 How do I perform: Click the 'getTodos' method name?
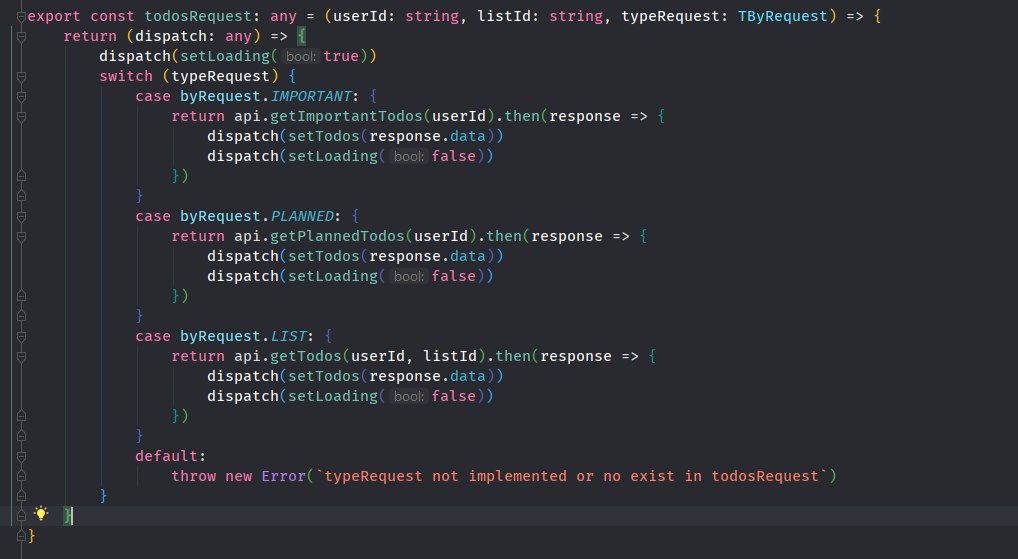(306, 357)
